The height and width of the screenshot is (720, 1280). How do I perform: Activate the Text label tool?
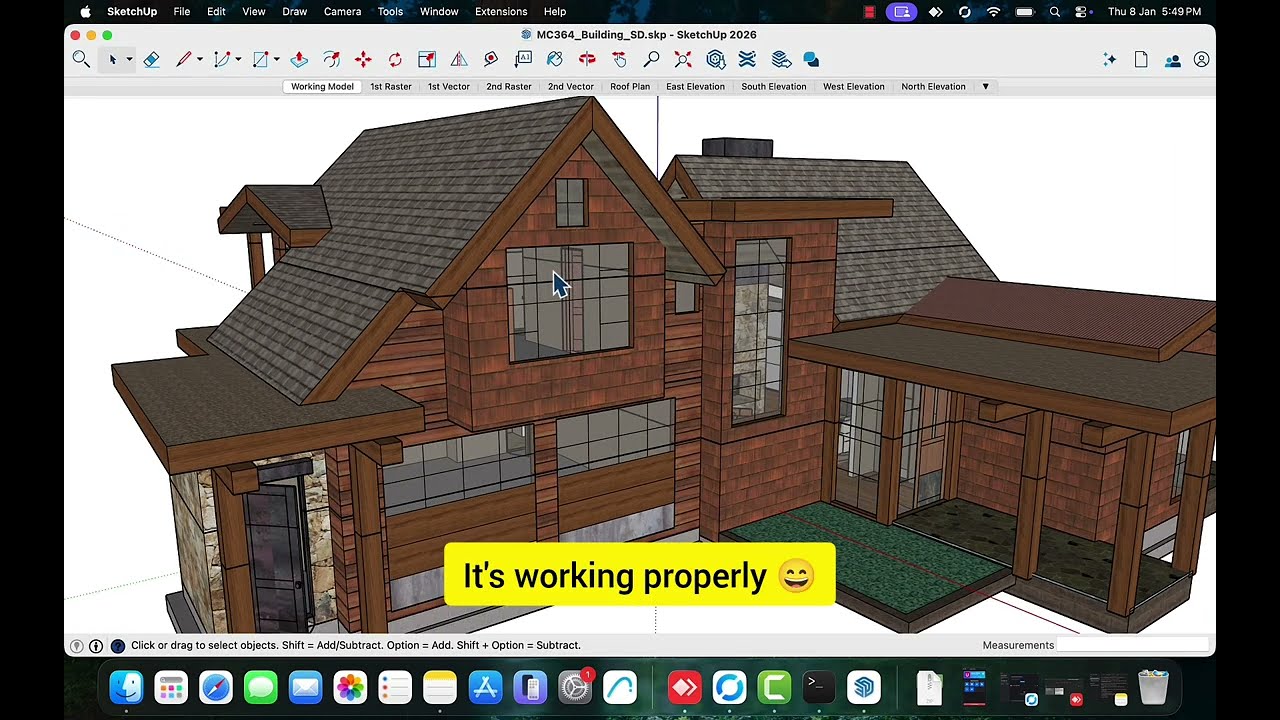pos(523,60)
